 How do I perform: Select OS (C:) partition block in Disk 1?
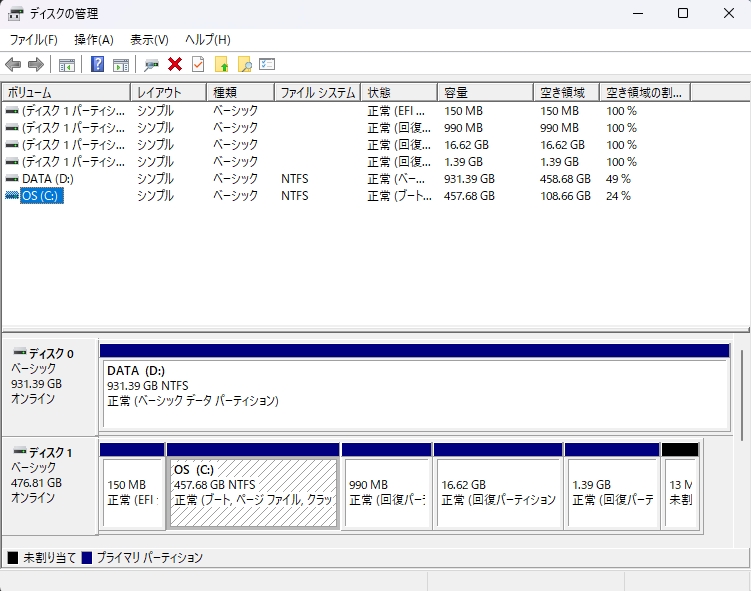pyautogui.click(x=253, y=492)
